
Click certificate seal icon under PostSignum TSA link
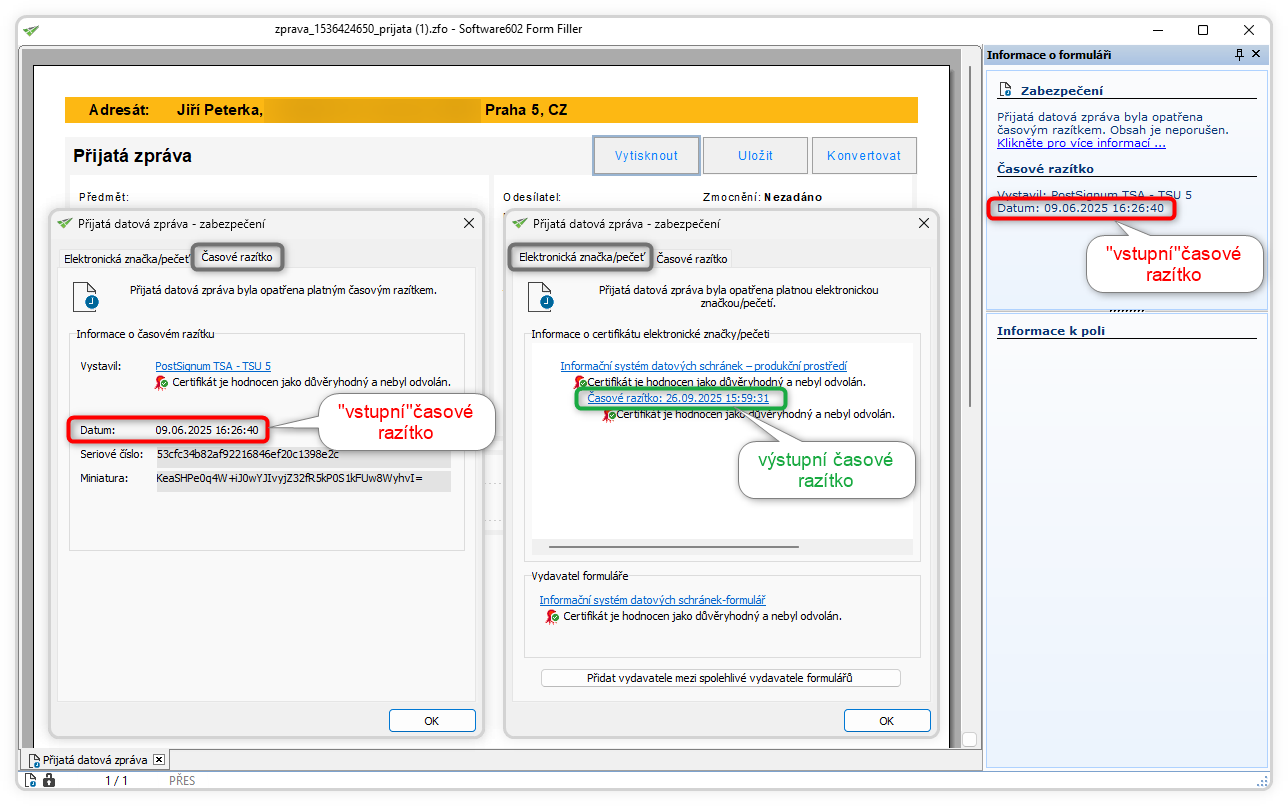point(162,382)
